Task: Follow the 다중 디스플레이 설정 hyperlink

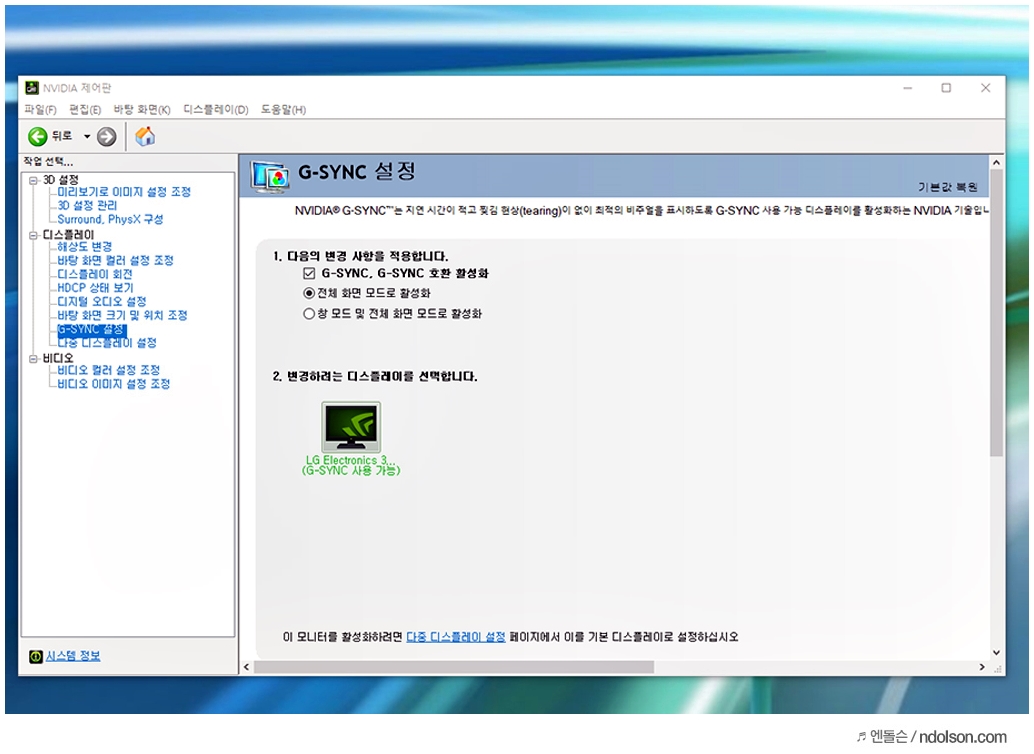Action: point(456,637)
